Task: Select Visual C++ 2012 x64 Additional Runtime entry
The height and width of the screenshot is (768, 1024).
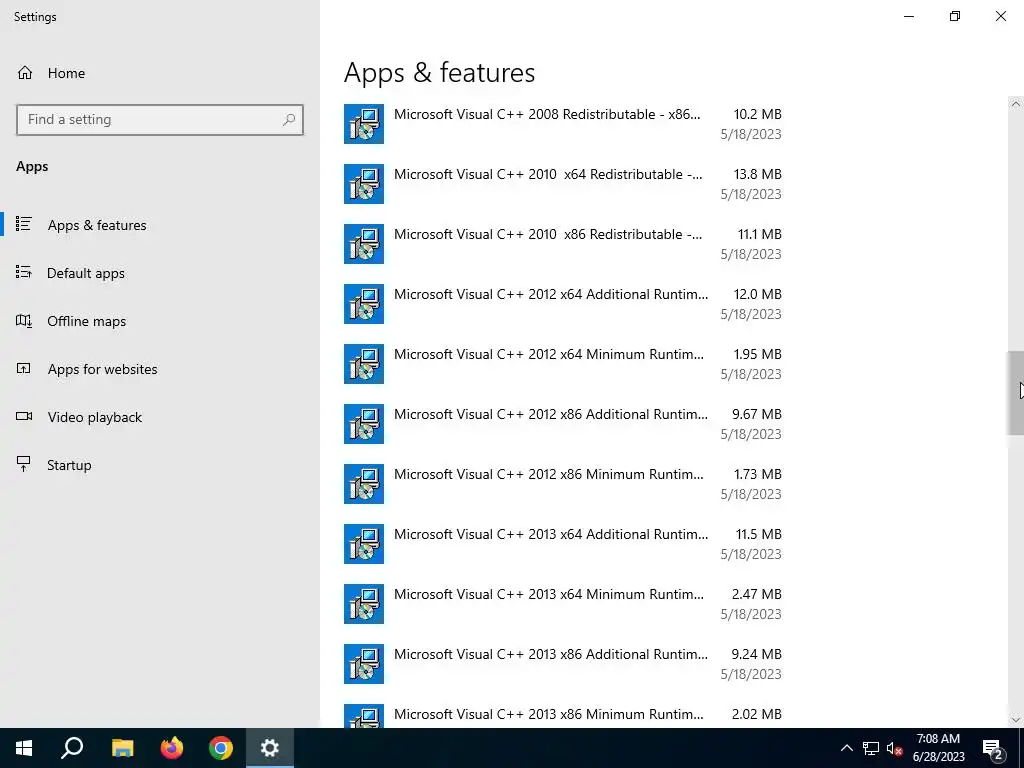Action: (x=563, y=304)
